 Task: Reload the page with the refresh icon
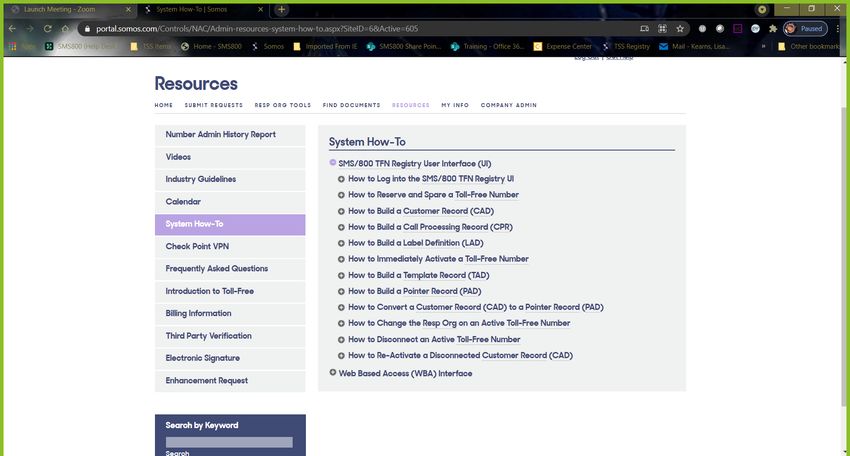coord(48,29)
